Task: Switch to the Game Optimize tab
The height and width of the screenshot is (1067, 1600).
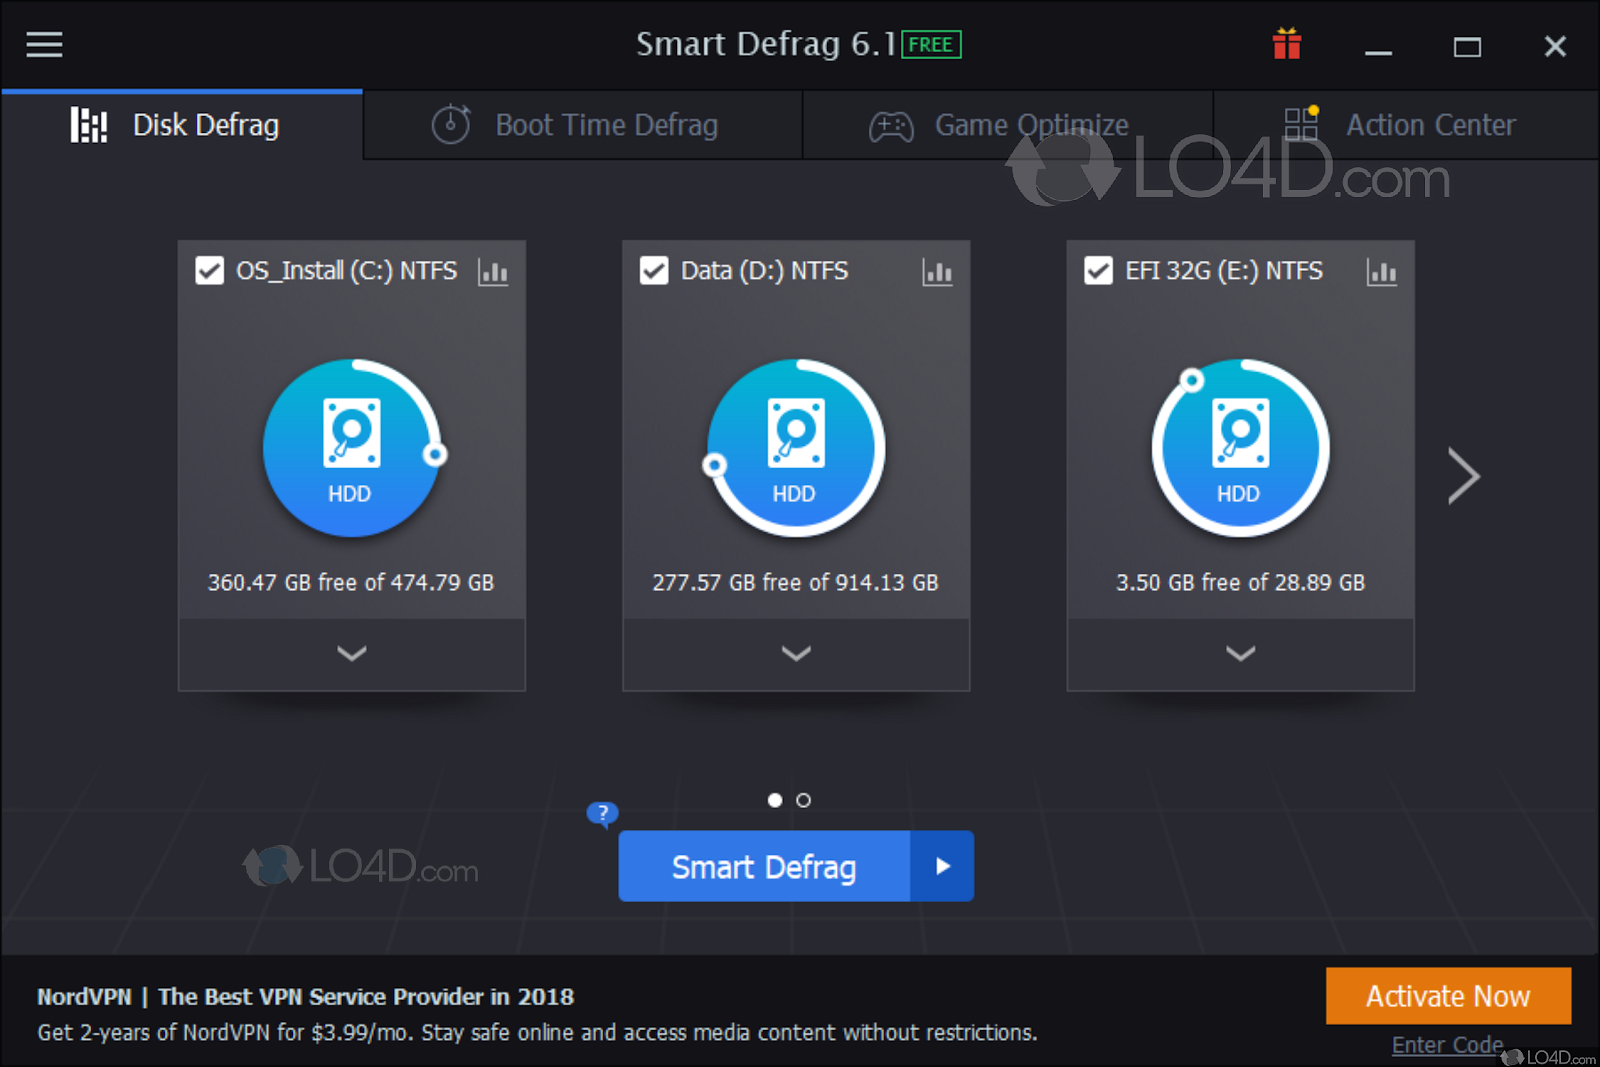Action: point(1008,125)
